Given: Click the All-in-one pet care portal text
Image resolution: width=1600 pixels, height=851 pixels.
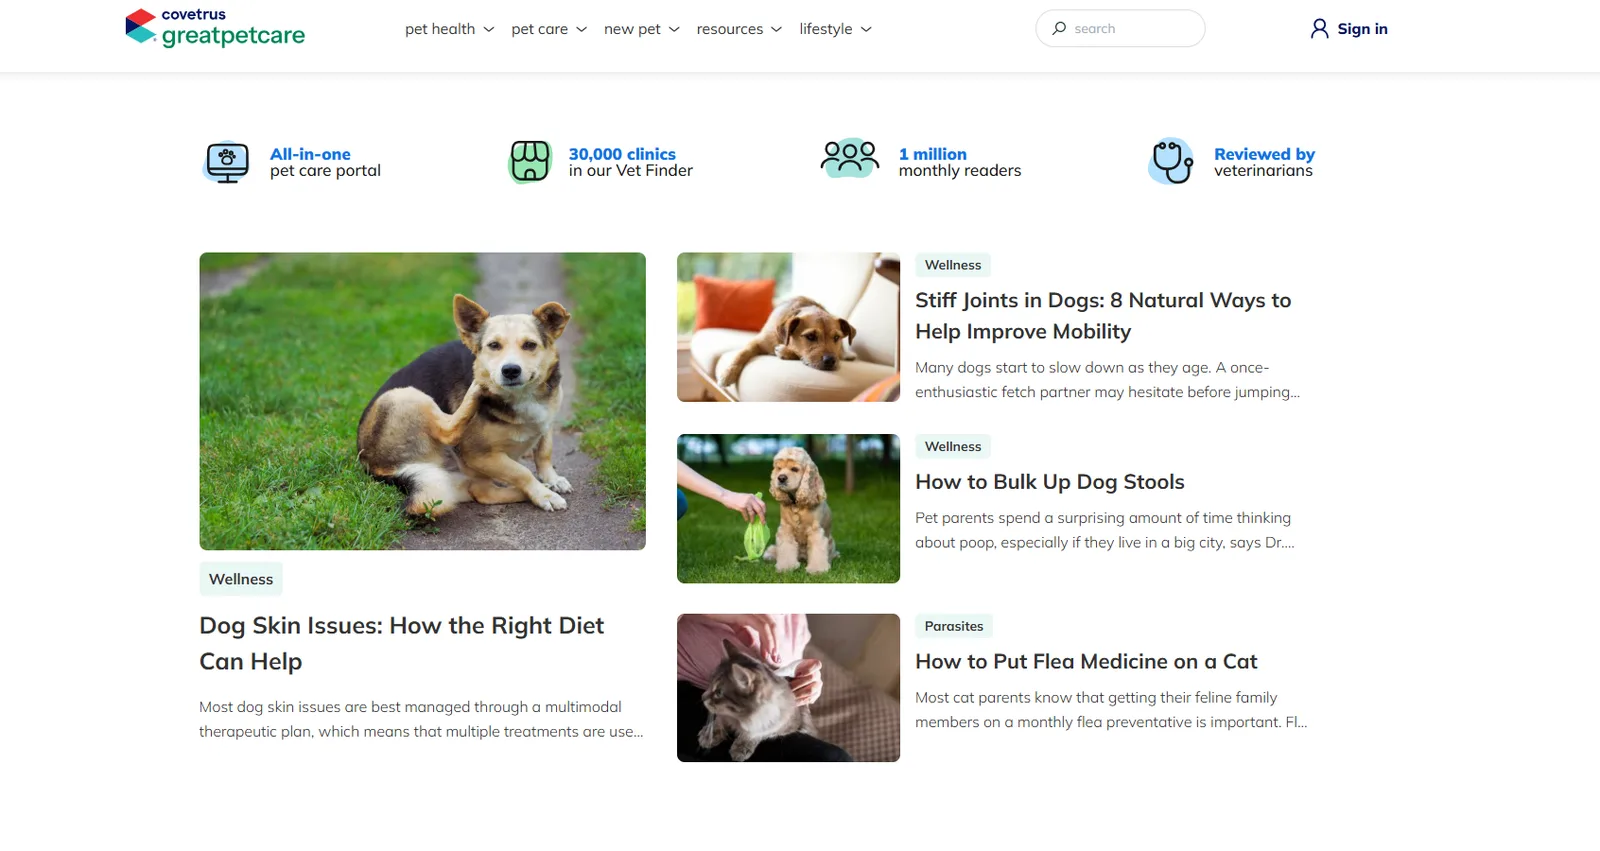Looking at the screenshot, I should (x=325, y=162).
